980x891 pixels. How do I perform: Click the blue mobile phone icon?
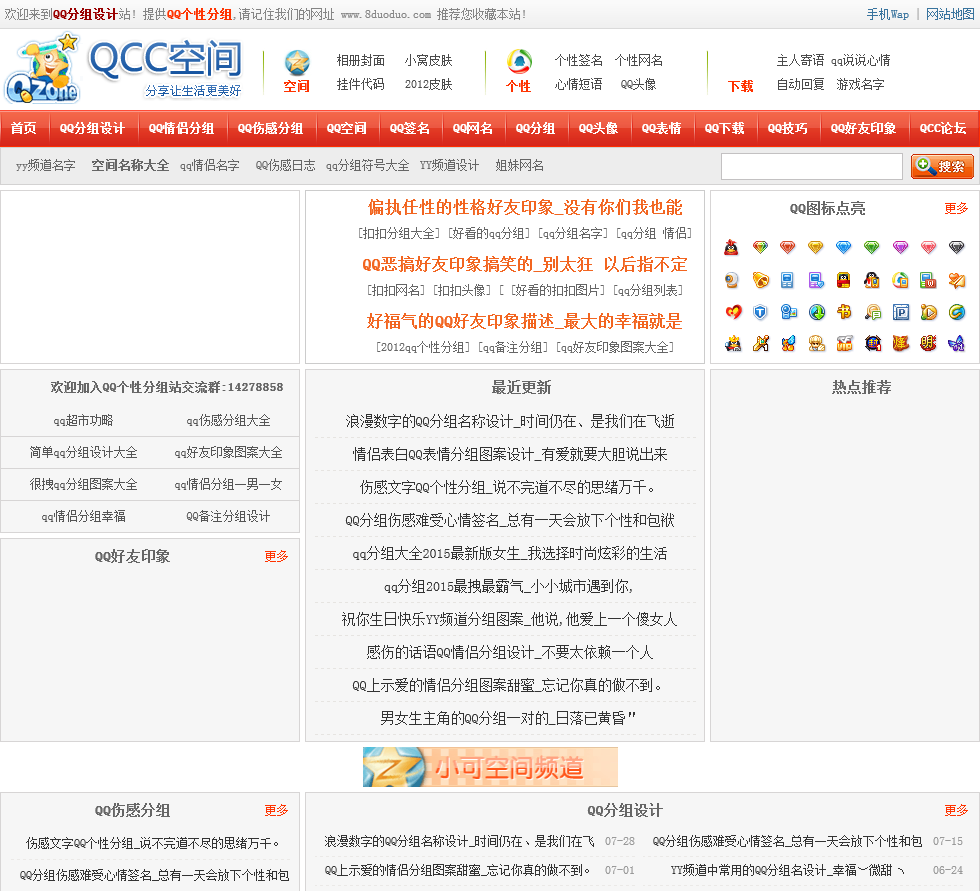coord(788,280)
